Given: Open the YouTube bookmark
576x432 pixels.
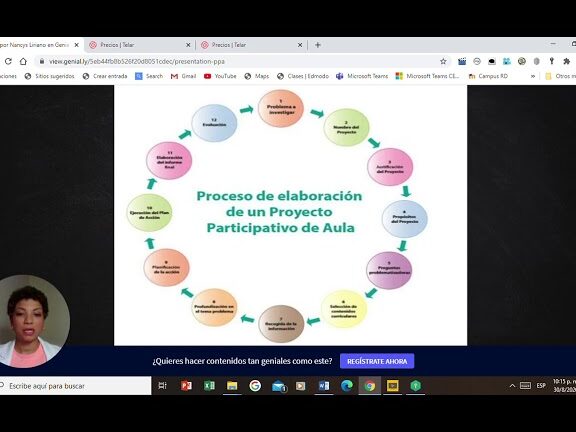Looking at the screenshot, I should coord(220,76).
